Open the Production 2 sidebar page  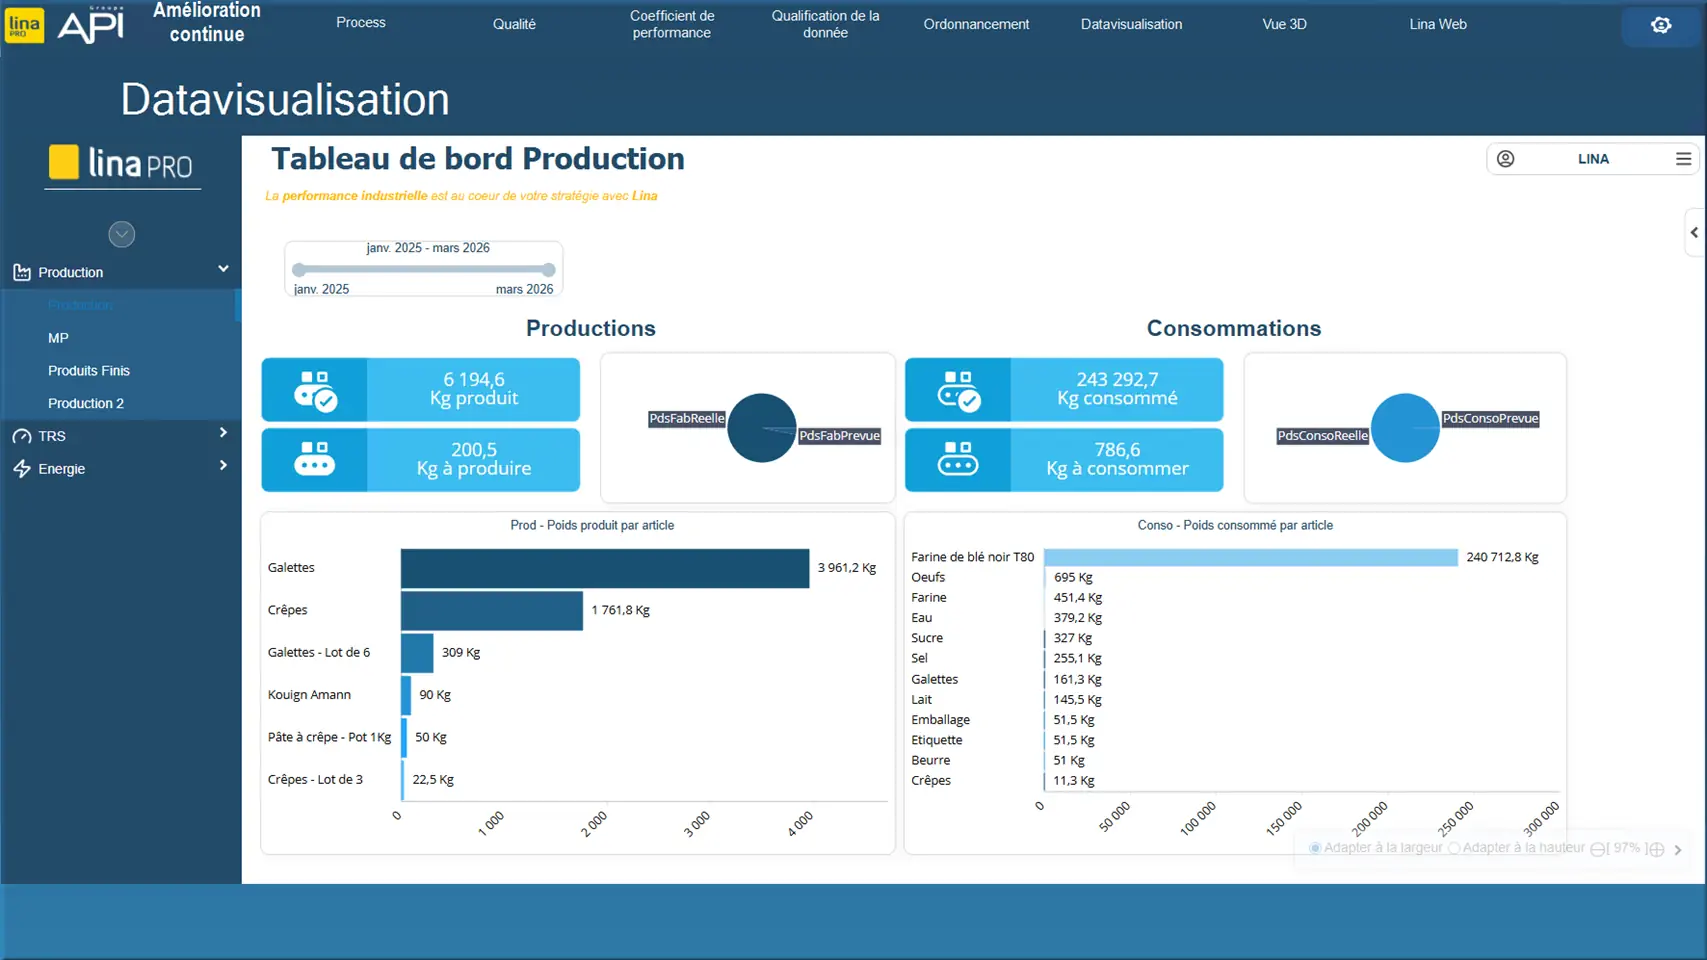86,404
